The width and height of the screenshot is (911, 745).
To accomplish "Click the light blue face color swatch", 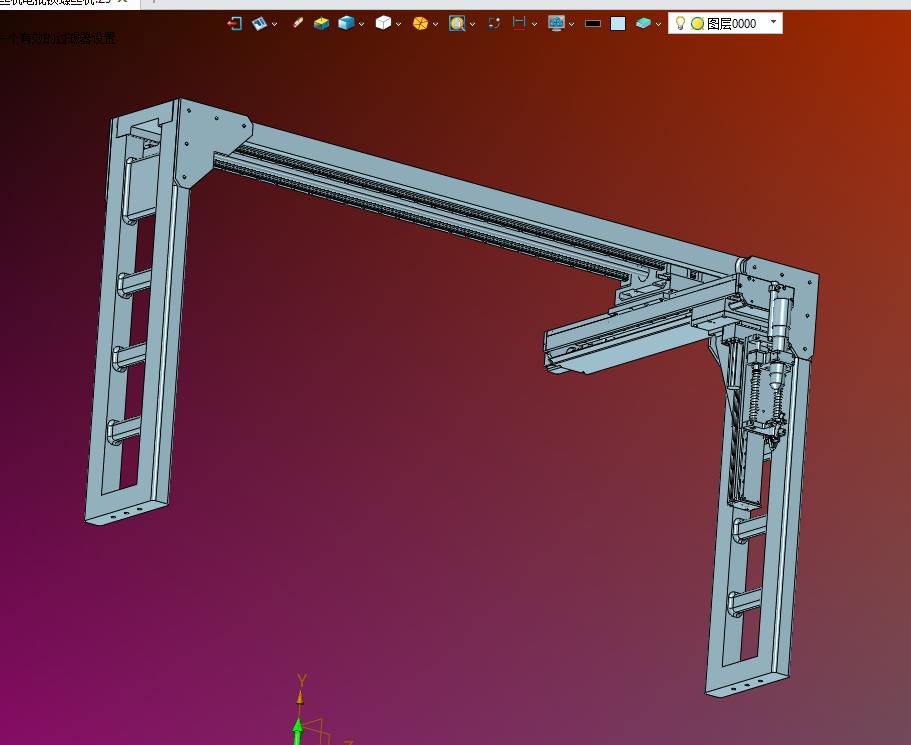I will 618,24.
